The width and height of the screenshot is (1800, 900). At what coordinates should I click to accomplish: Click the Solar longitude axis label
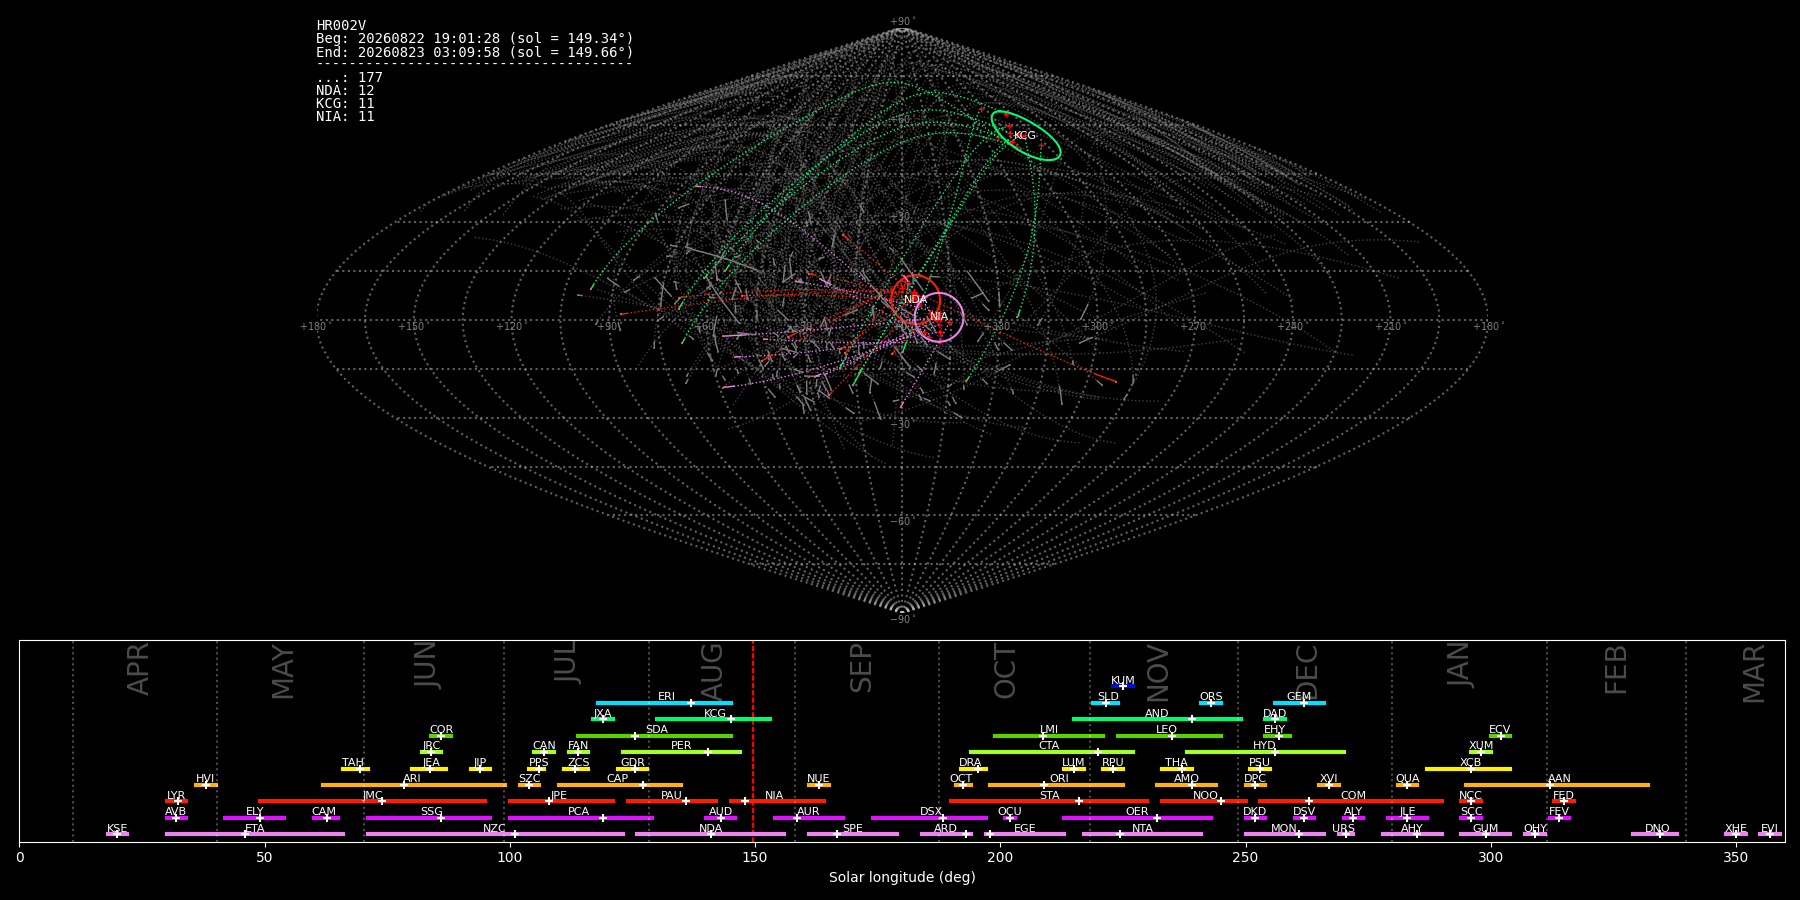pos(902,877)
